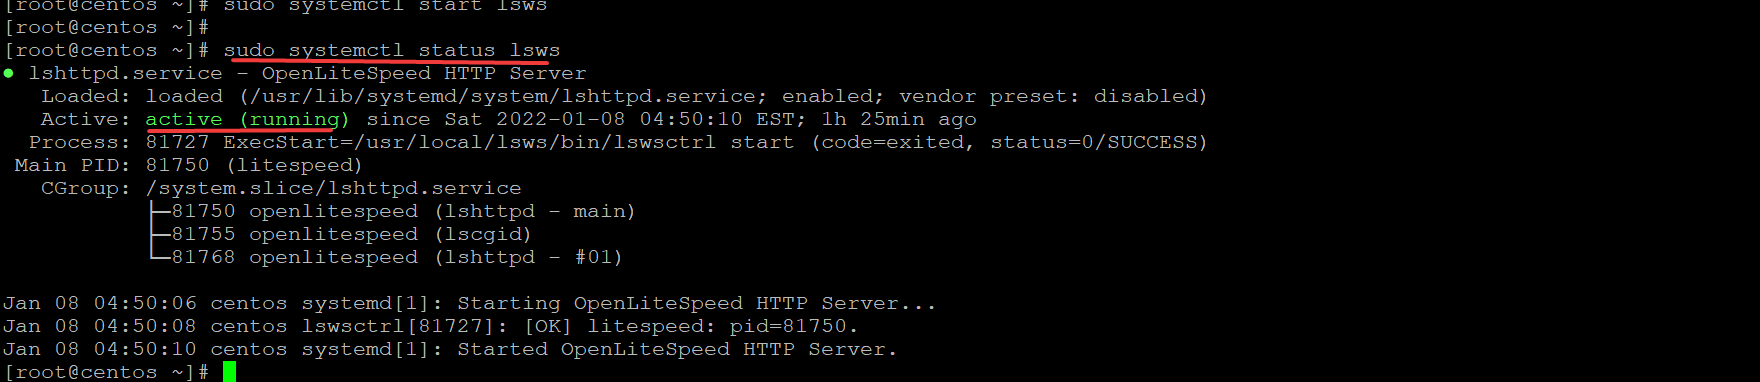Image resolution: width=1760 pixels, height=382 pixels.
Task: Click the 'OpenLiteSpeed HTTP Server' service description
Action: [424, 73]
